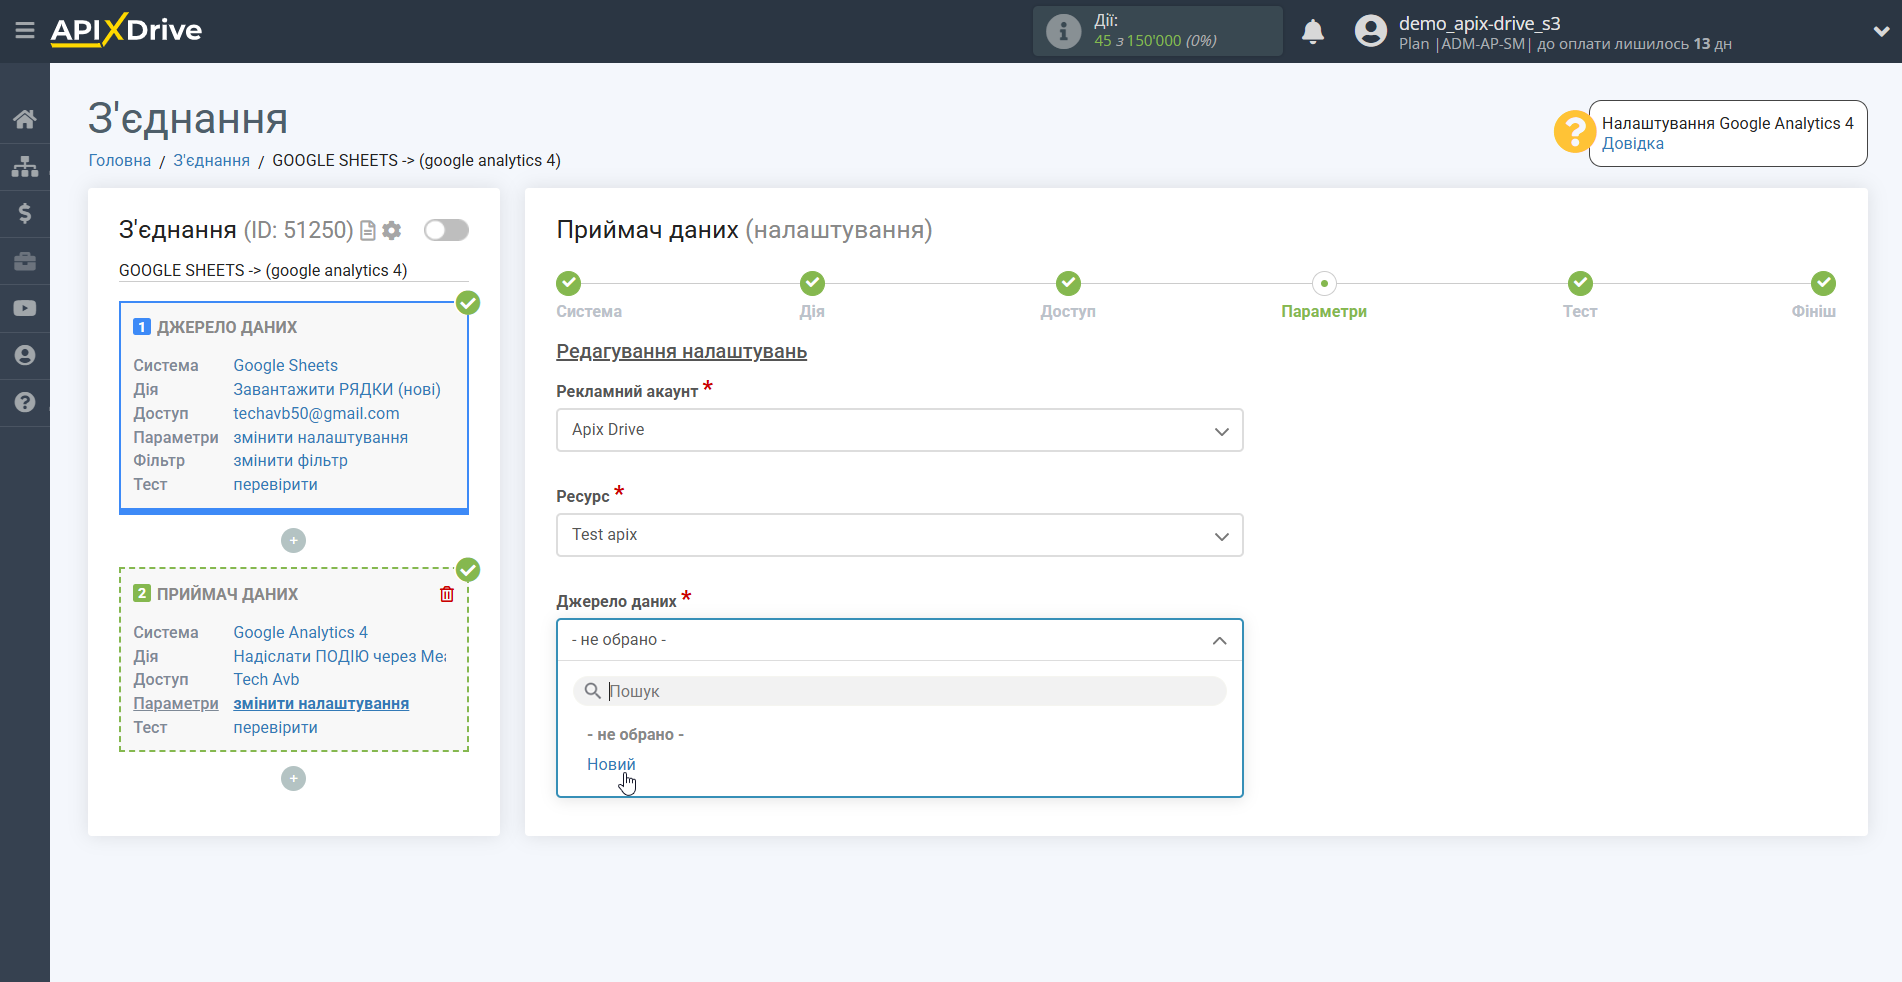Image resolution: width=1902 pixels, height=982 pixels.
Task: Open the Google Analytics 4 system link
Action: (x=300, y=632)
